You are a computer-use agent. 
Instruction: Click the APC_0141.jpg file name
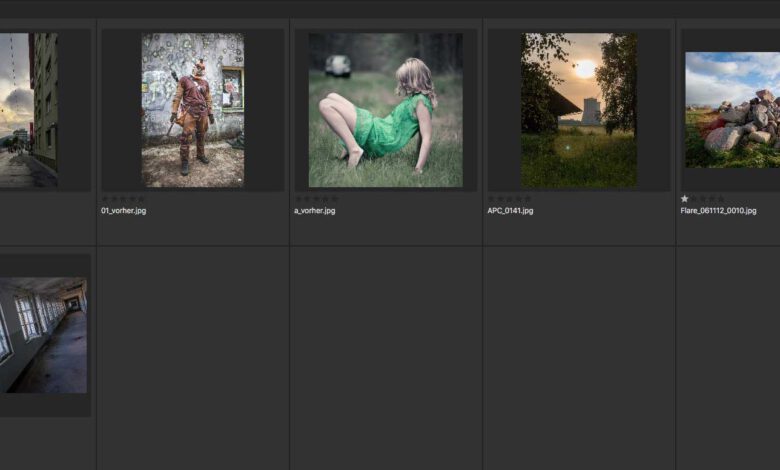pyautogui.click(x=510, y=210)
